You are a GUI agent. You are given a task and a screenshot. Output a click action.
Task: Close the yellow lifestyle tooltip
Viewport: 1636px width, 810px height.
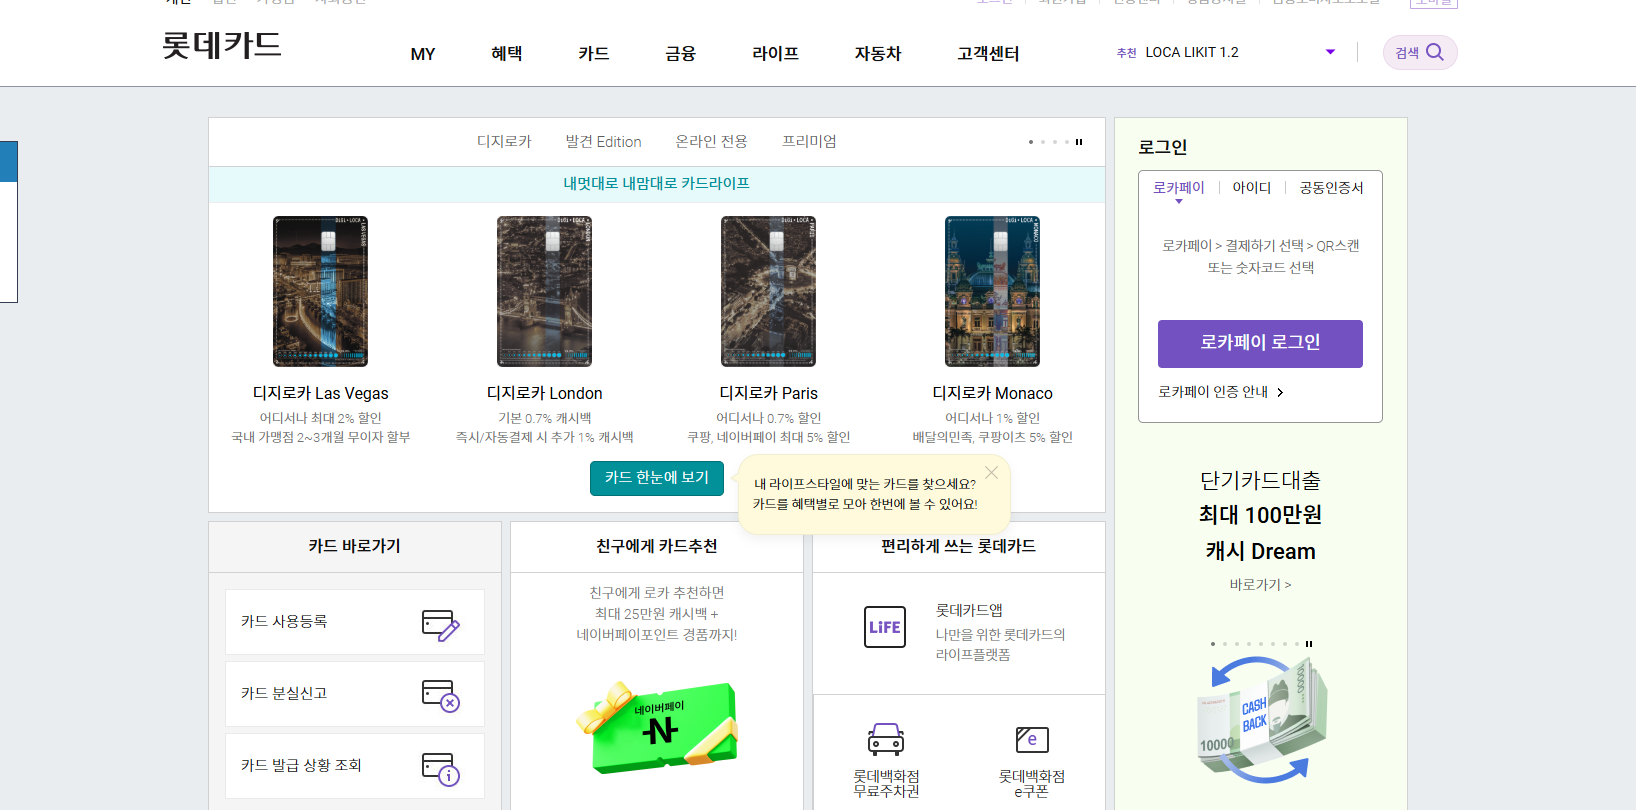pos(991,473)
